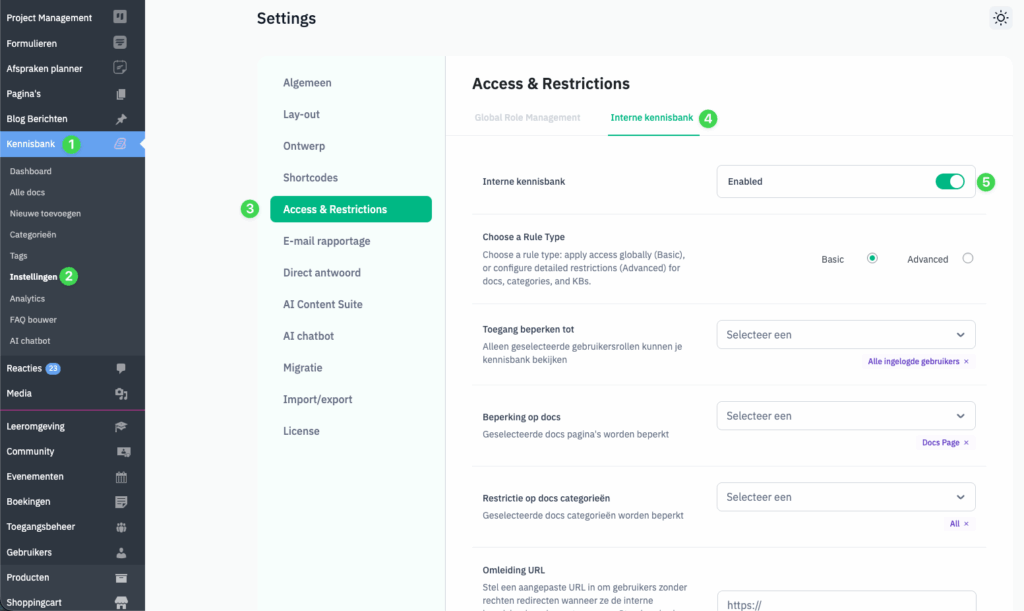The height and width of the screenshot is (611, 1024).
Task: Open Restrictie op docs categorieën dropdown
Action: [845, 497]
